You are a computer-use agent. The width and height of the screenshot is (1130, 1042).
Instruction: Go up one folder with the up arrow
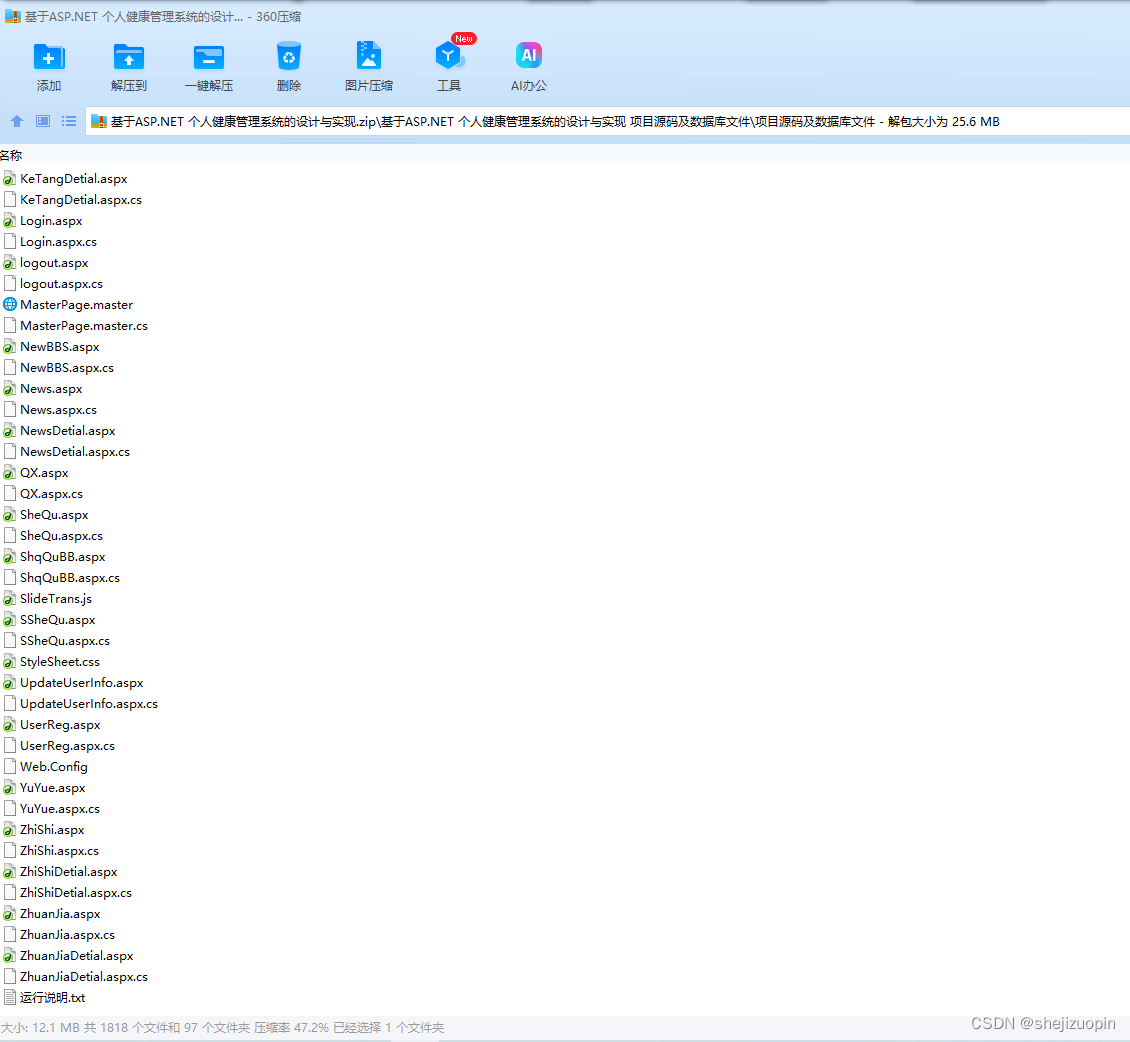coord(17,121)
